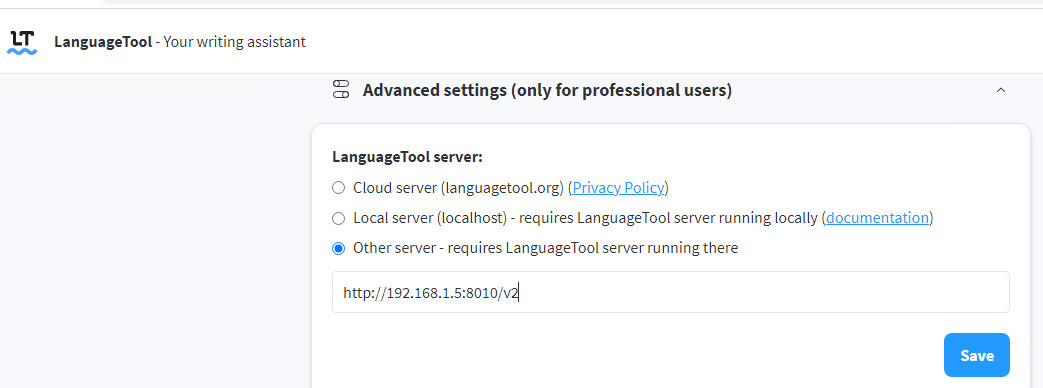Click the Advanced settings switches icon
The image size is (1043, 388).
click(x=341, y=89)
